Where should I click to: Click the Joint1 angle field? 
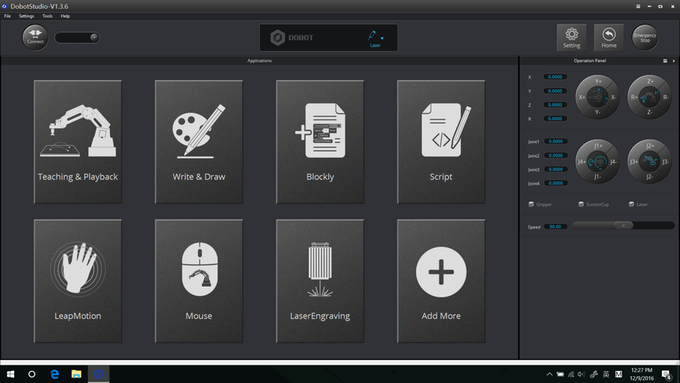556,141
